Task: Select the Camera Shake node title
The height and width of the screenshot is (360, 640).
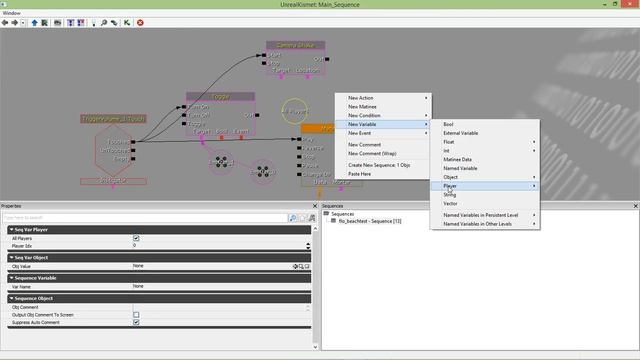Action: click(296, 45)
